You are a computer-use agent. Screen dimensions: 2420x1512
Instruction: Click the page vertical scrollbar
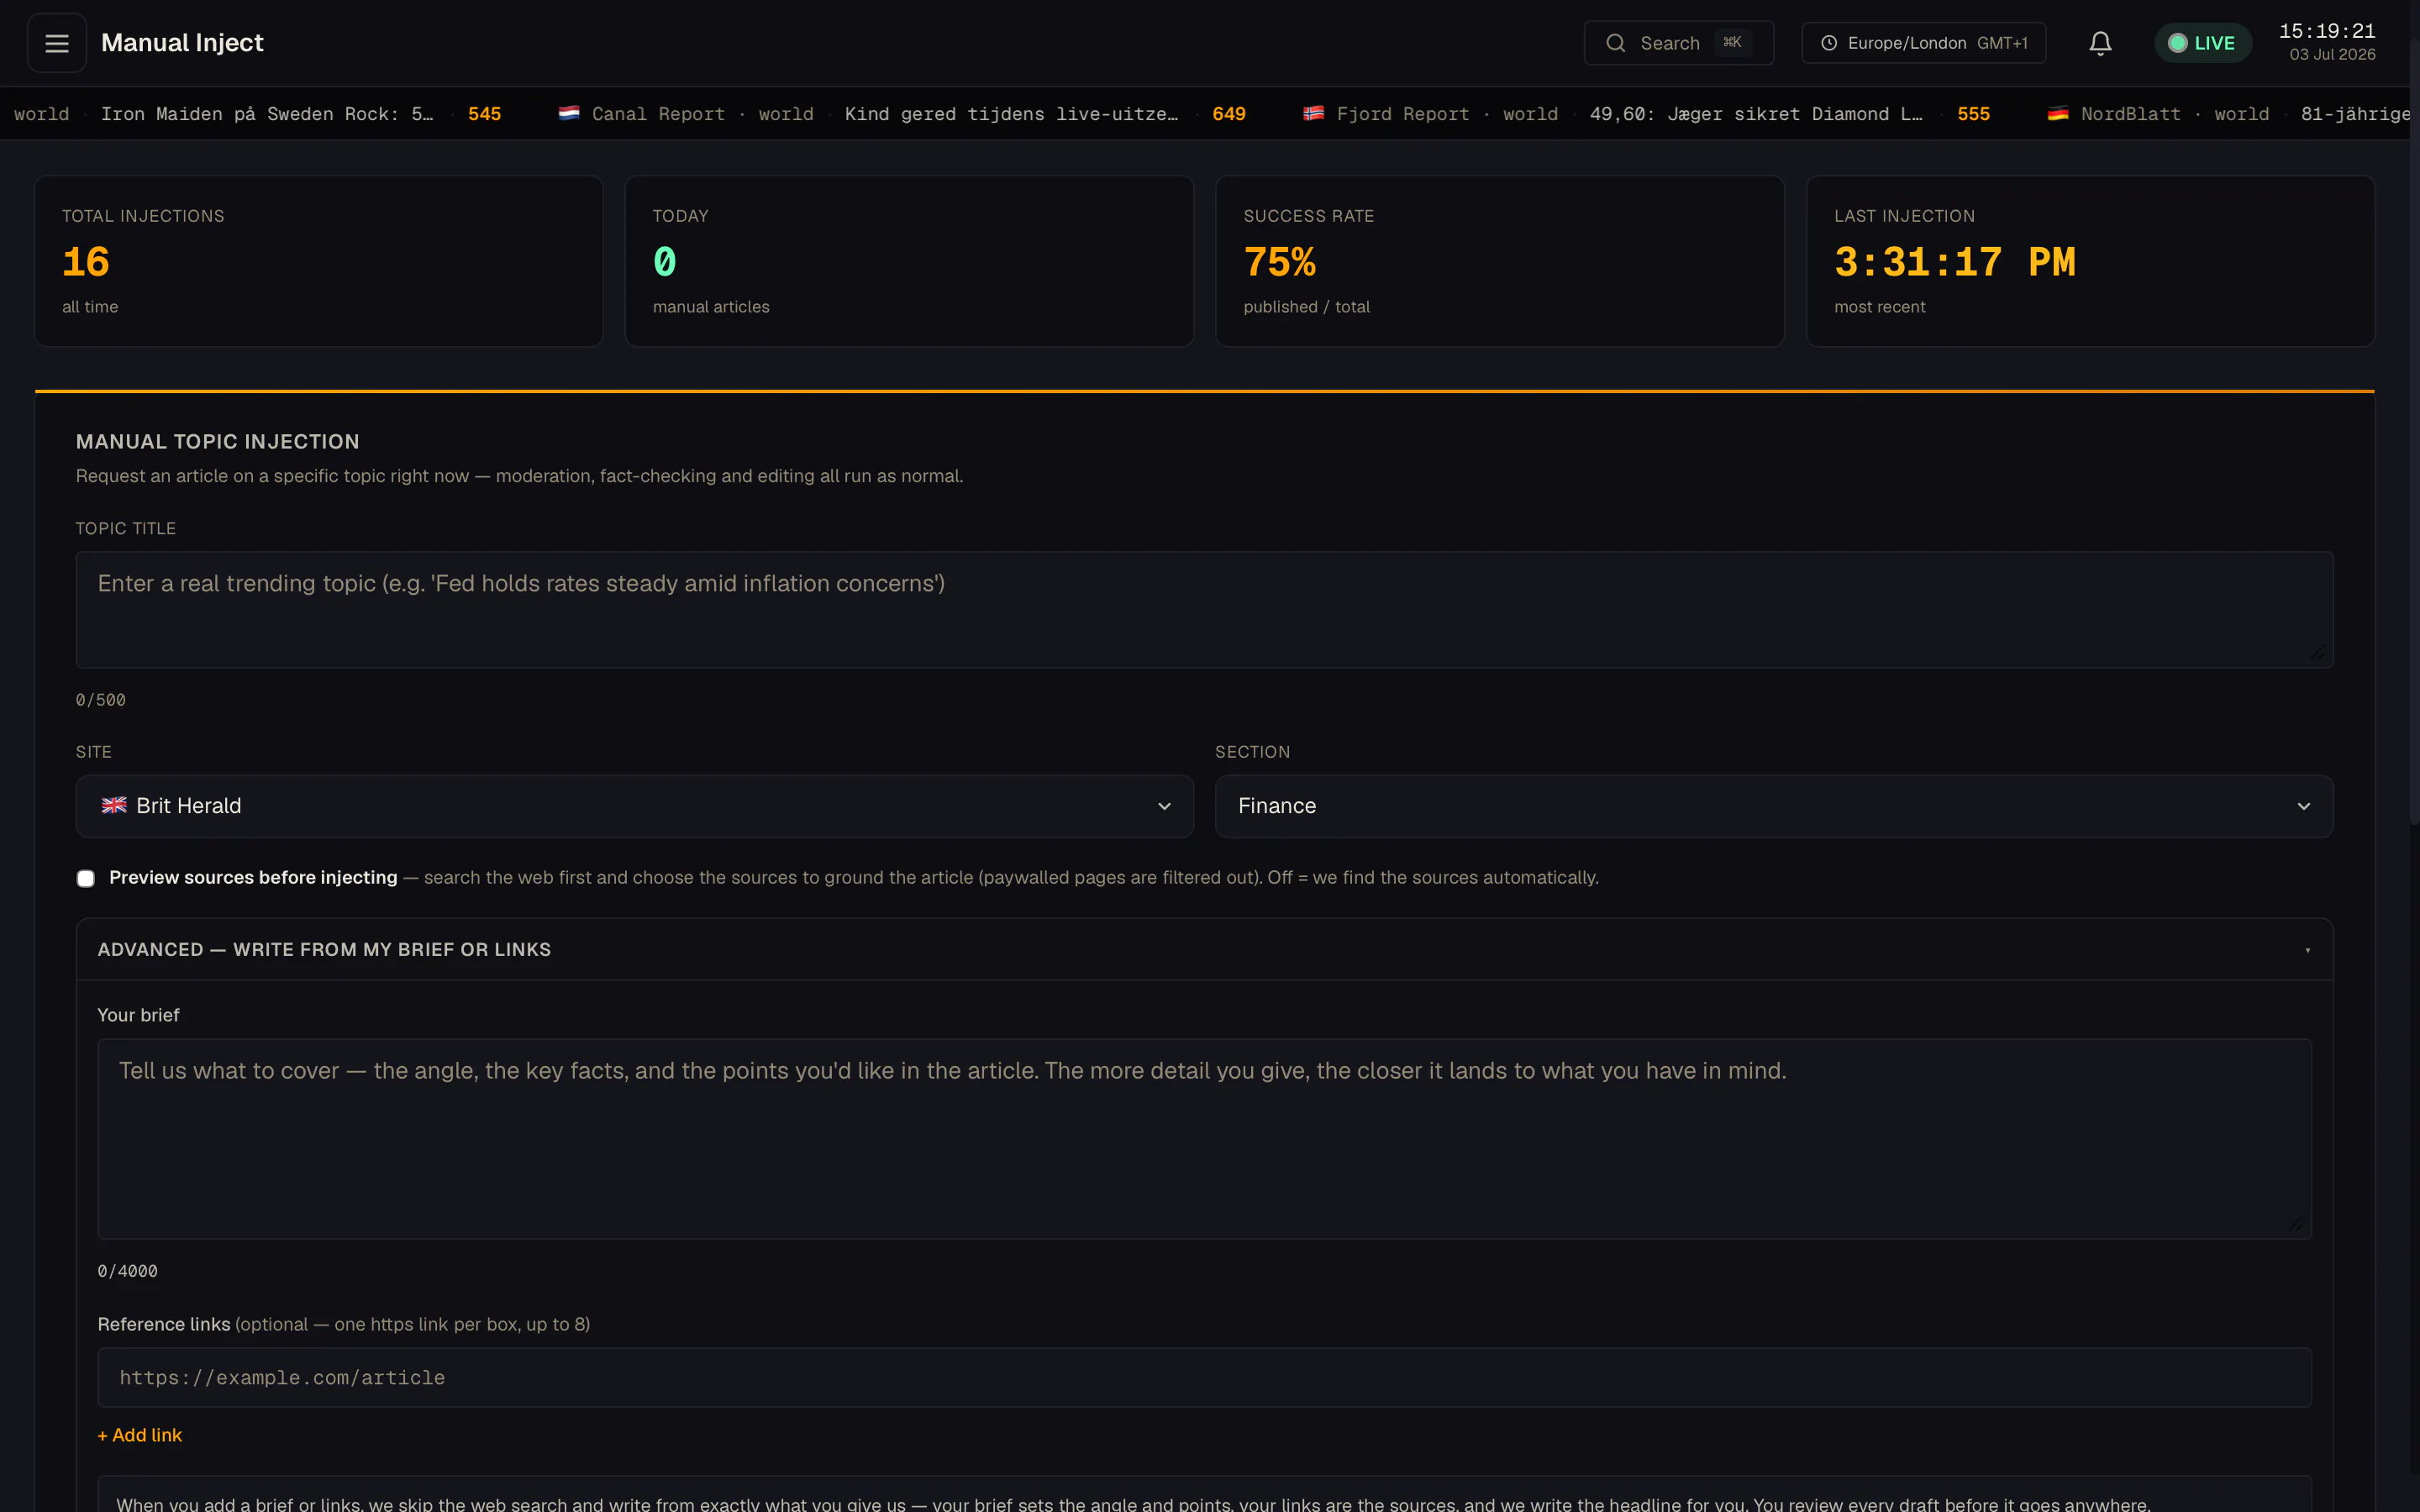[2414, 430]
